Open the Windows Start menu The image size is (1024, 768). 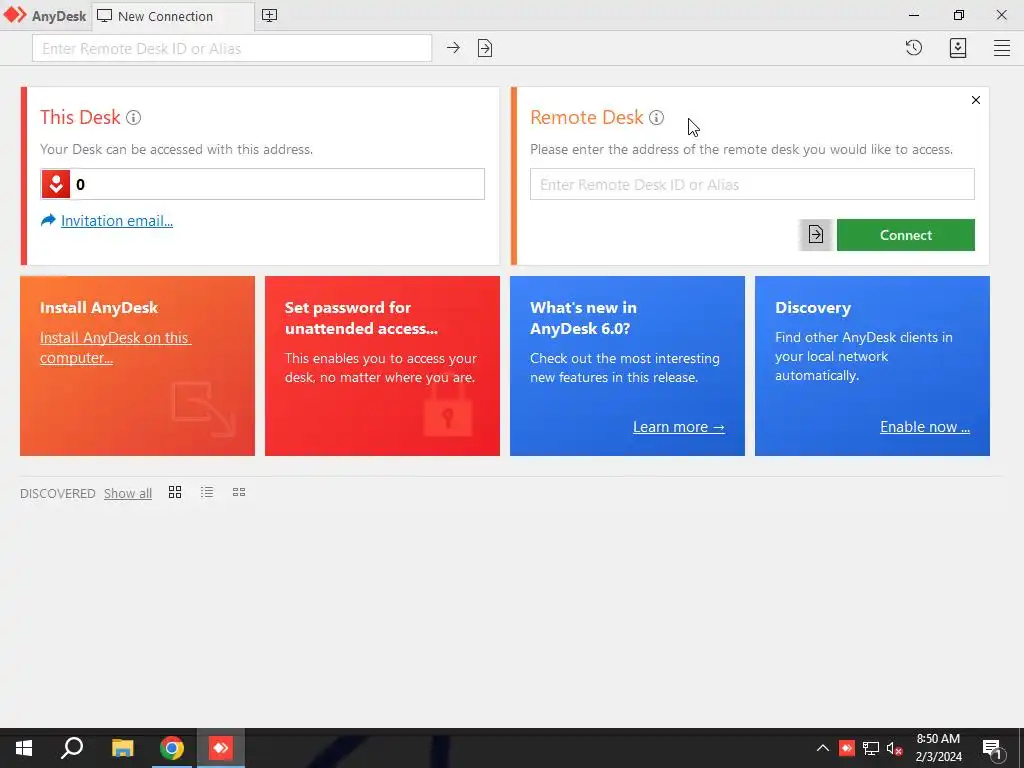(24, 748)
